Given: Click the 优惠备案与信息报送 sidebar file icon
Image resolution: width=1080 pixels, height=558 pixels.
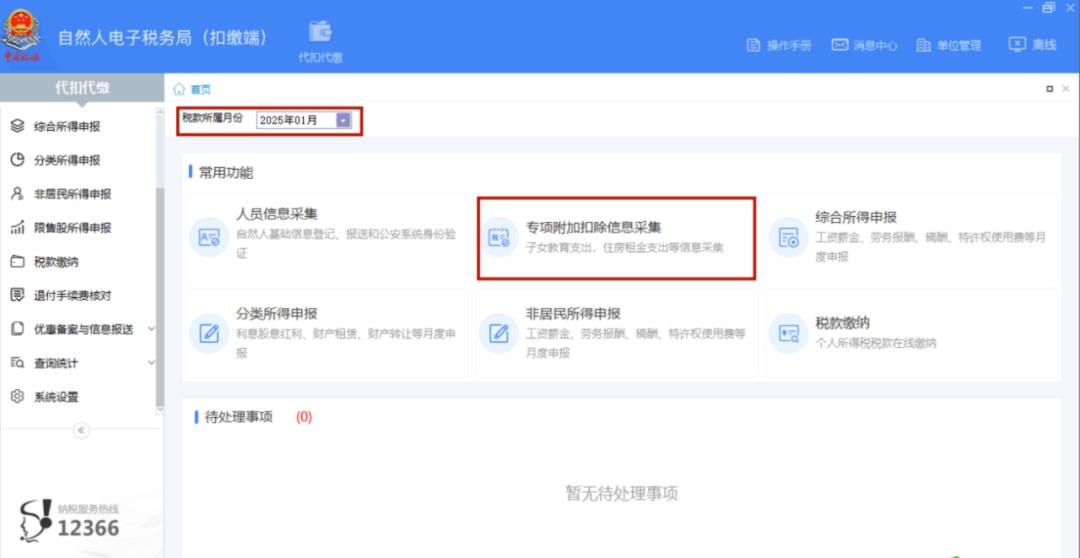Looking at the screenshot, I should tap(18, 329).
